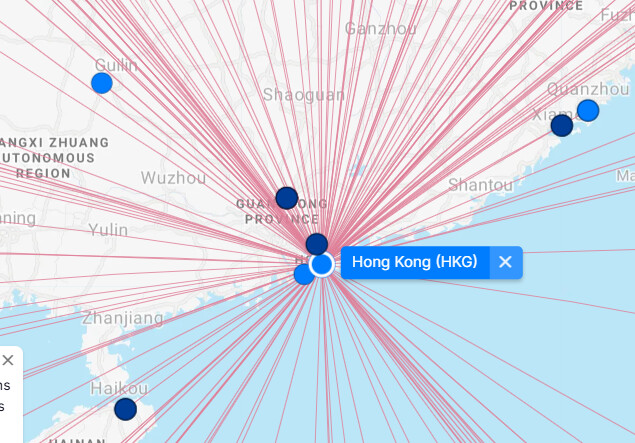Viewport: 635px width, 443px height.
Task: Select the Haikou airport marker
Action: [125, 408]
